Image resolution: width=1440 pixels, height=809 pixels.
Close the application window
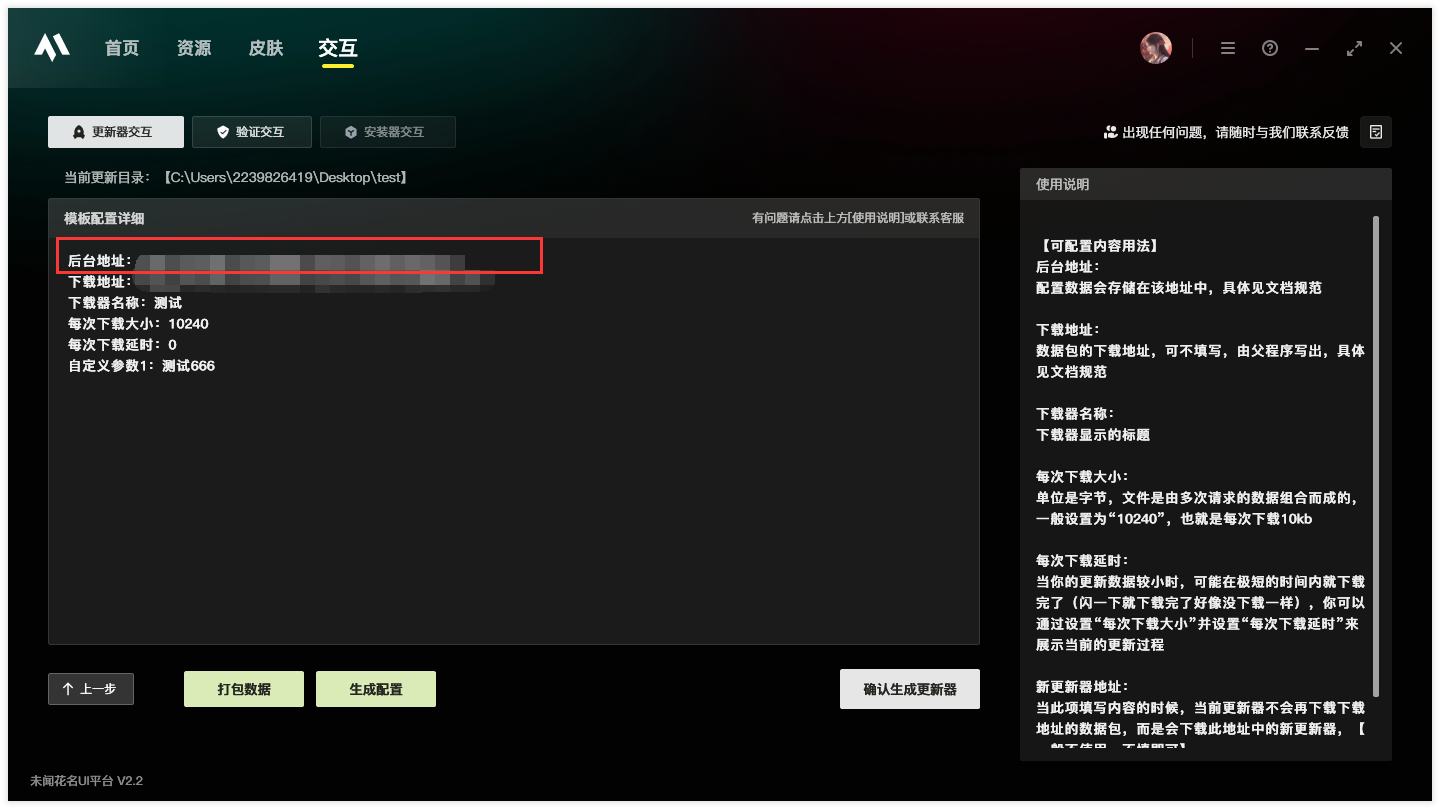(1396, 48)
